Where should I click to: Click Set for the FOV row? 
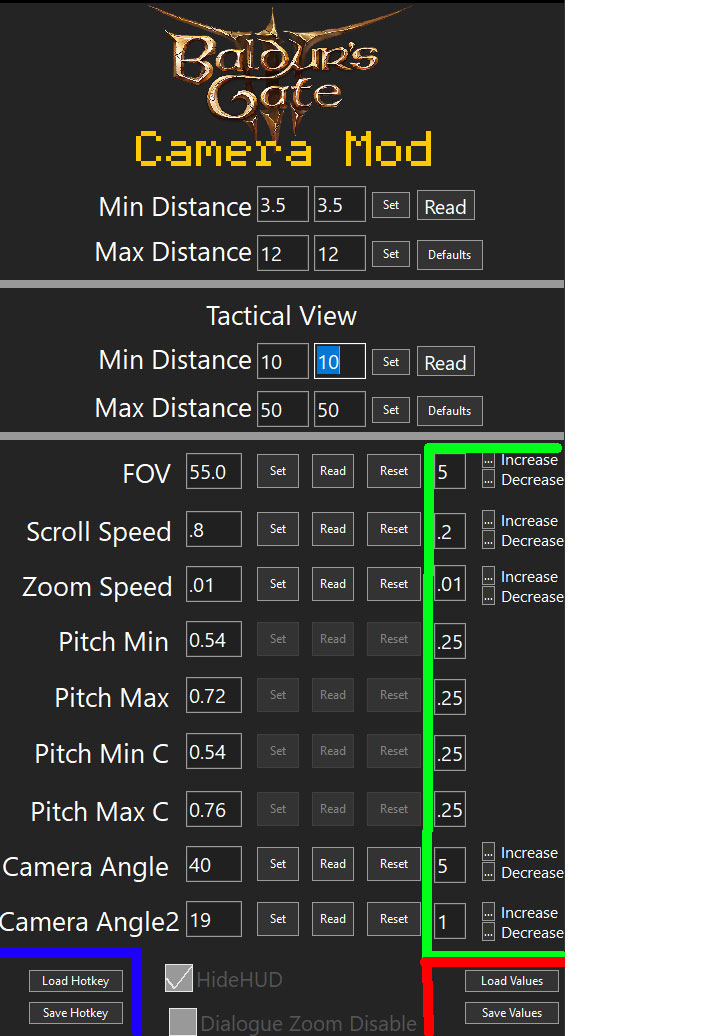point(278,471)
